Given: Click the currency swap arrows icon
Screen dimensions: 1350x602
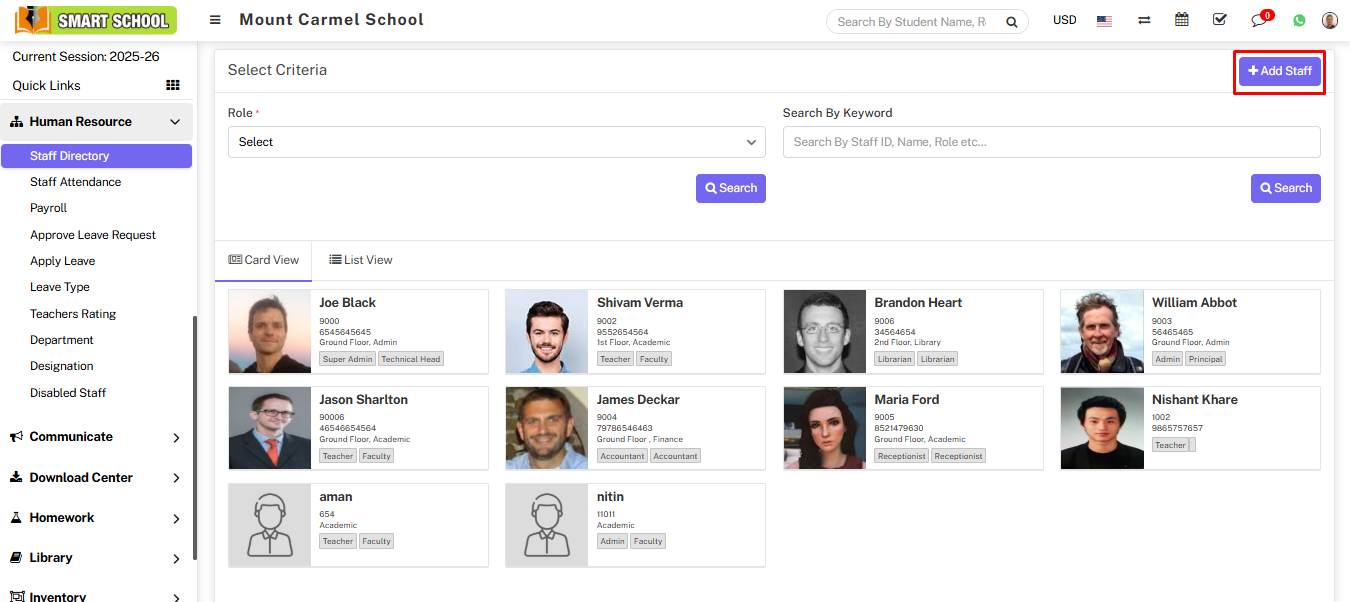Looking at the screenshot, I should (1143, 19).
